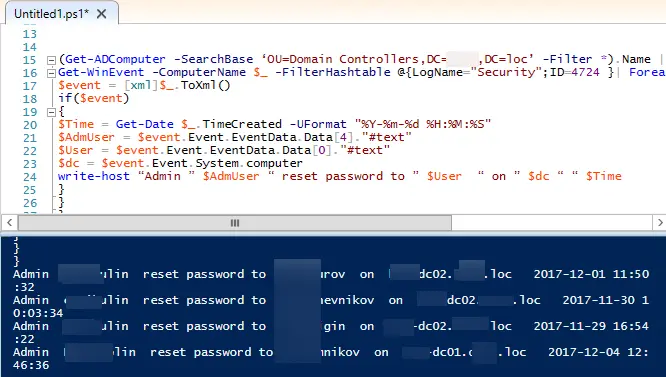Click the console output dated 2017-11-29
Image resolution: width=666 pixels, height=377 pixels.
[x=331, y=332]
